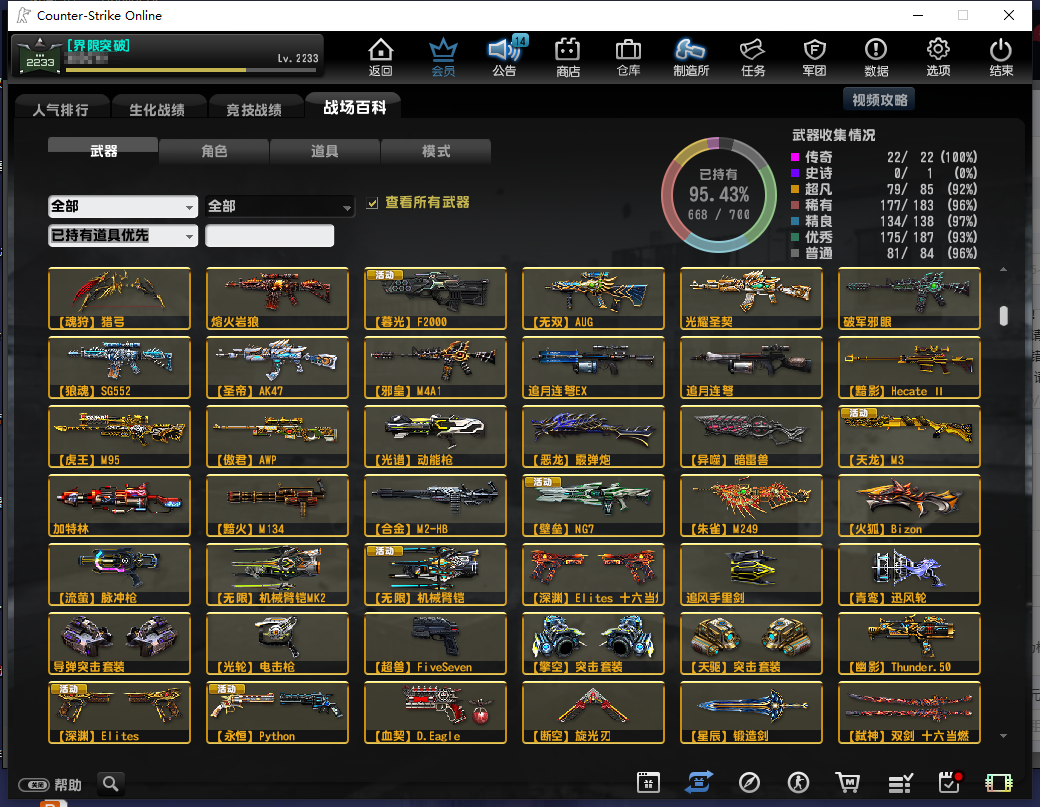Select the 导弹突击套装 weapon card
Image resolution: width=1040 pixels, height=807 pixels.
[119, 643]
